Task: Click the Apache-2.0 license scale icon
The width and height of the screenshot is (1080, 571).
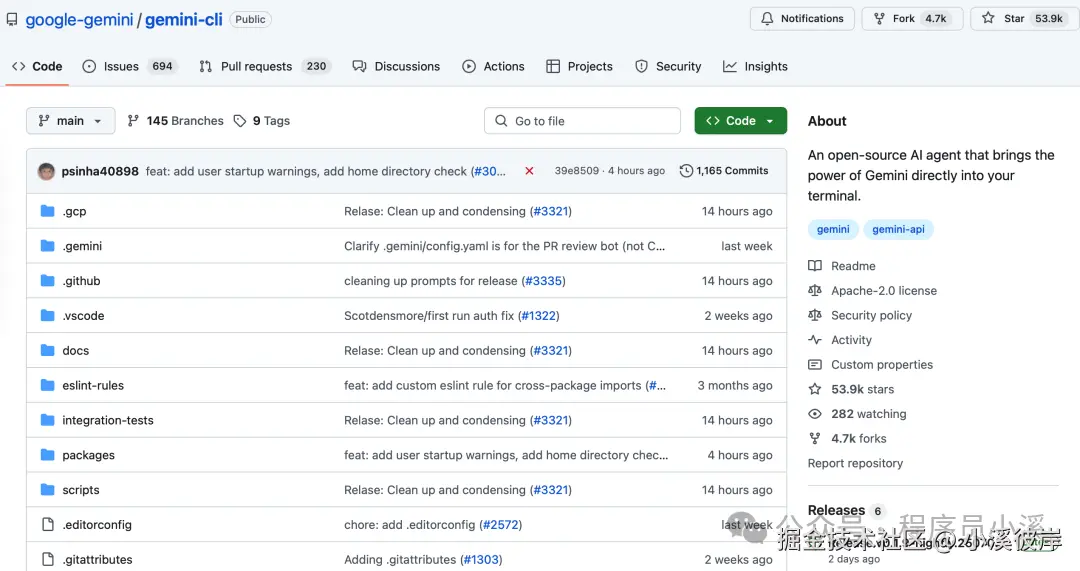Action: 815,291
